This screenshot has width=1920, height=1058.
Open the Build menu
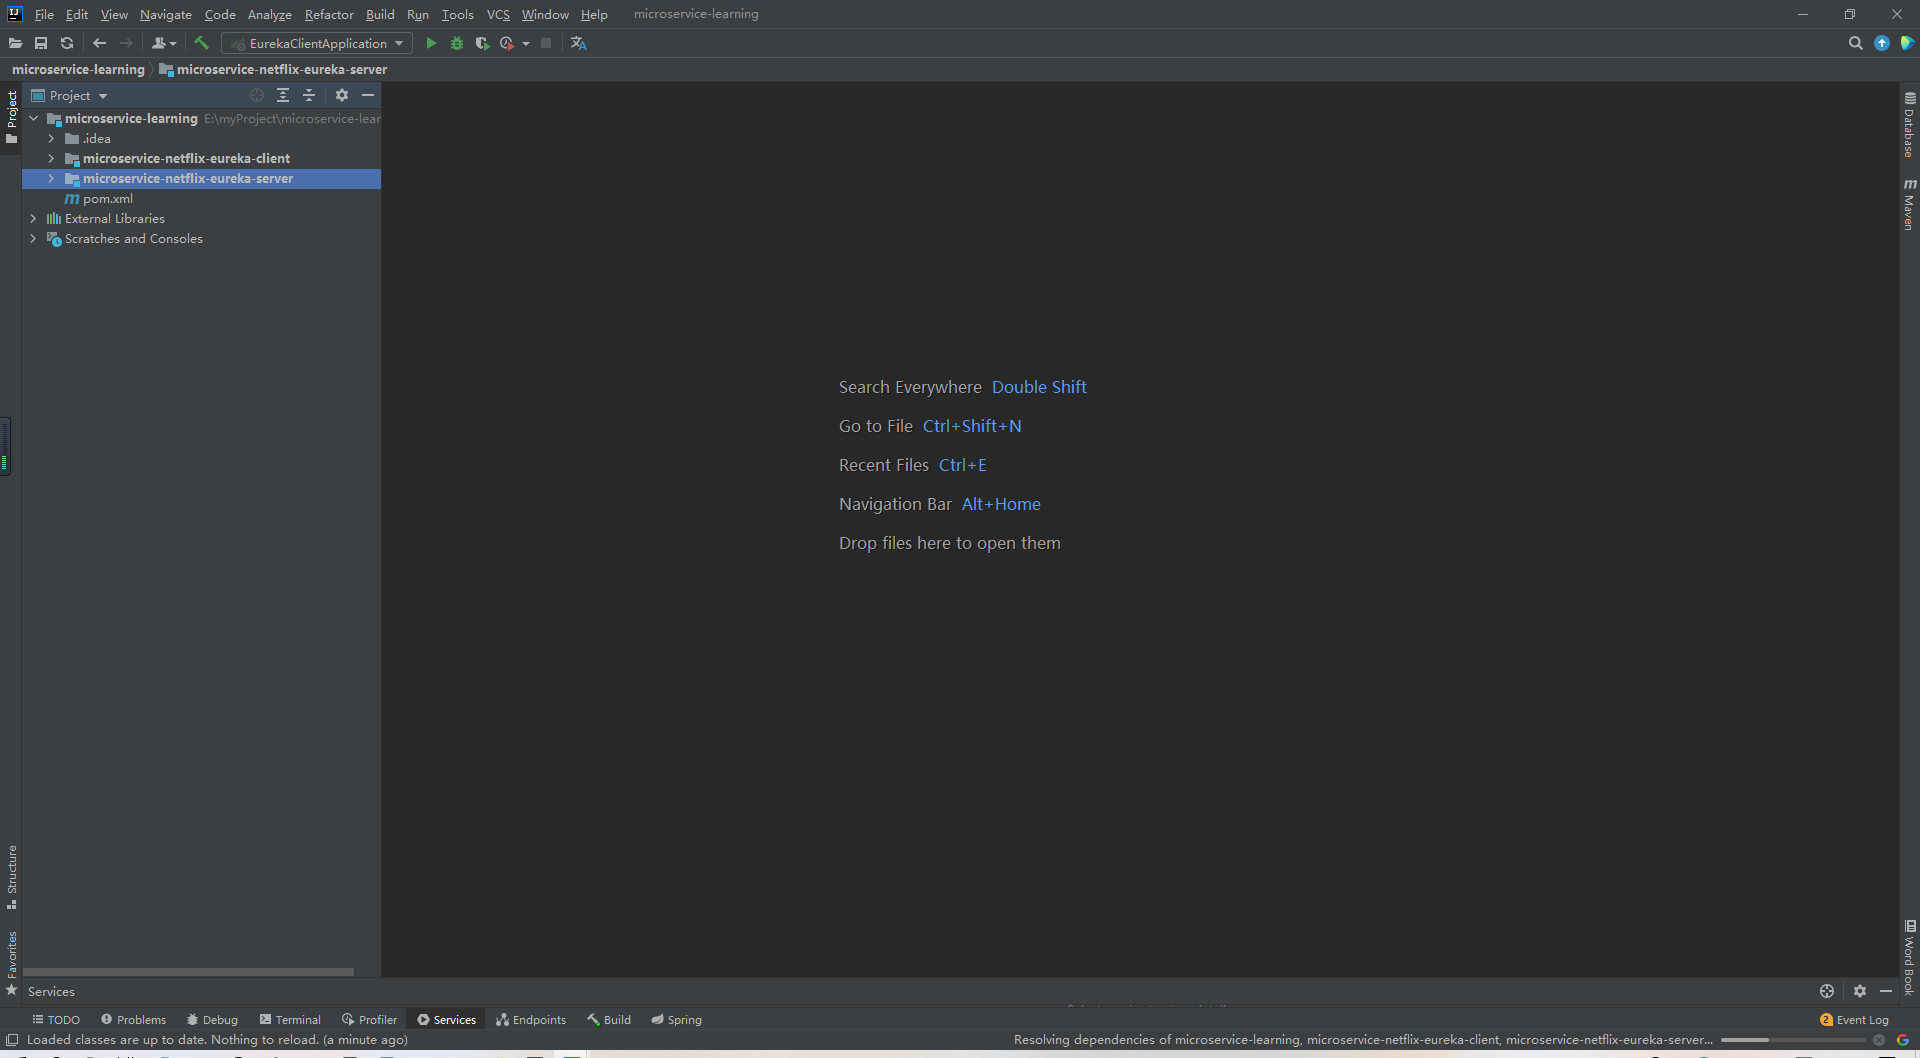[x=380, y=14]
